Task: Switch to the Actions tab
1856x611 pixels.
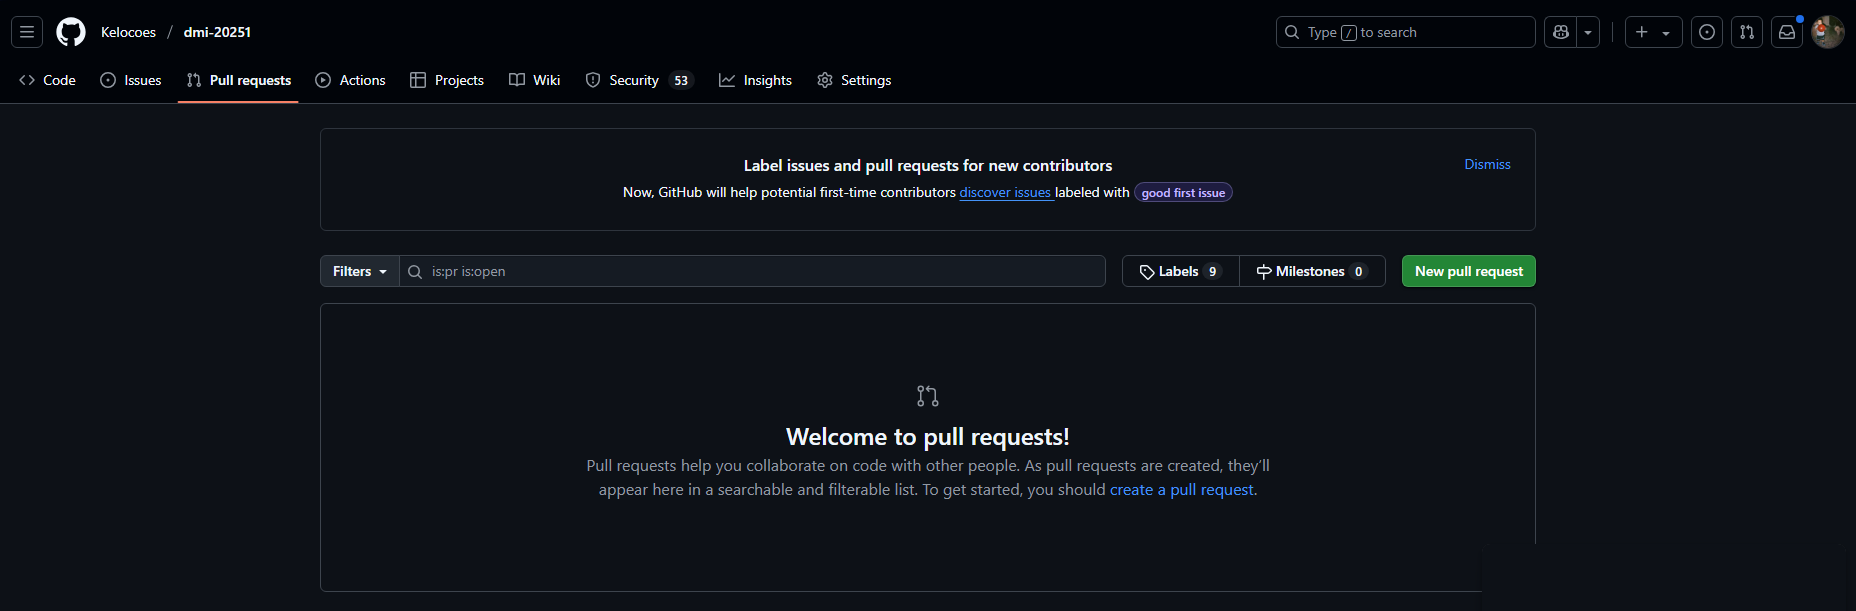Action: 351,80
